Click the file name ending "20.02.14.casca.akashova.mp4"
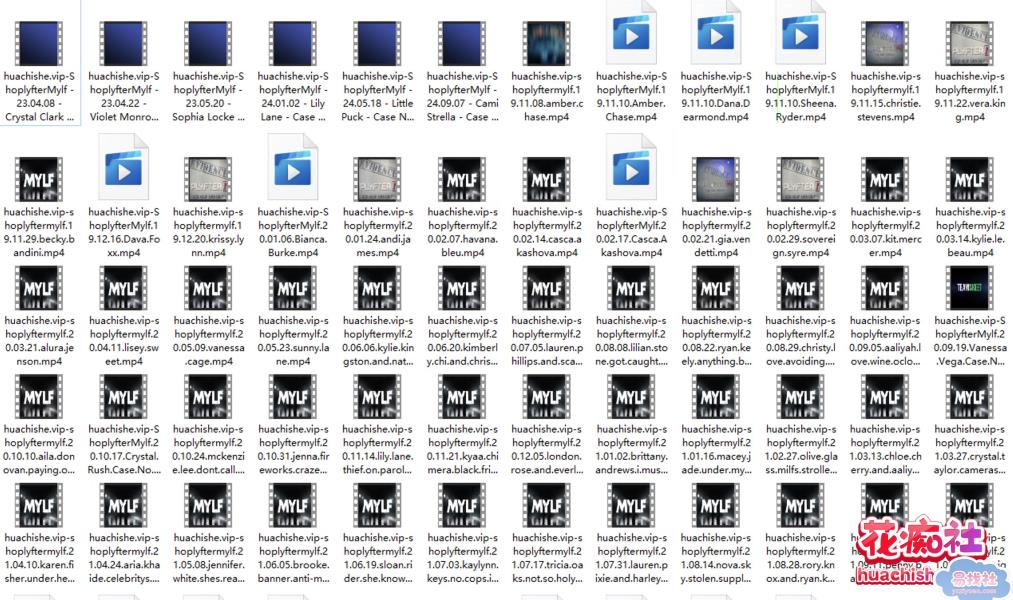The height and width of the screenshot is (600, 1013). tap(547, 232)
